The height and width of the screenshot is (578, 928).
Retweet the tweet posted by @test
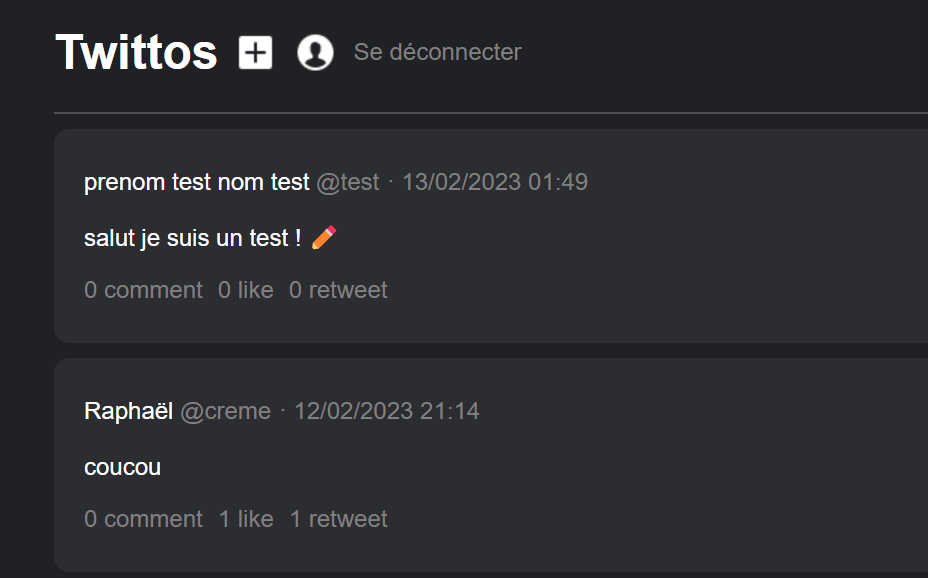pyautogui.click(x=338, y=290)
